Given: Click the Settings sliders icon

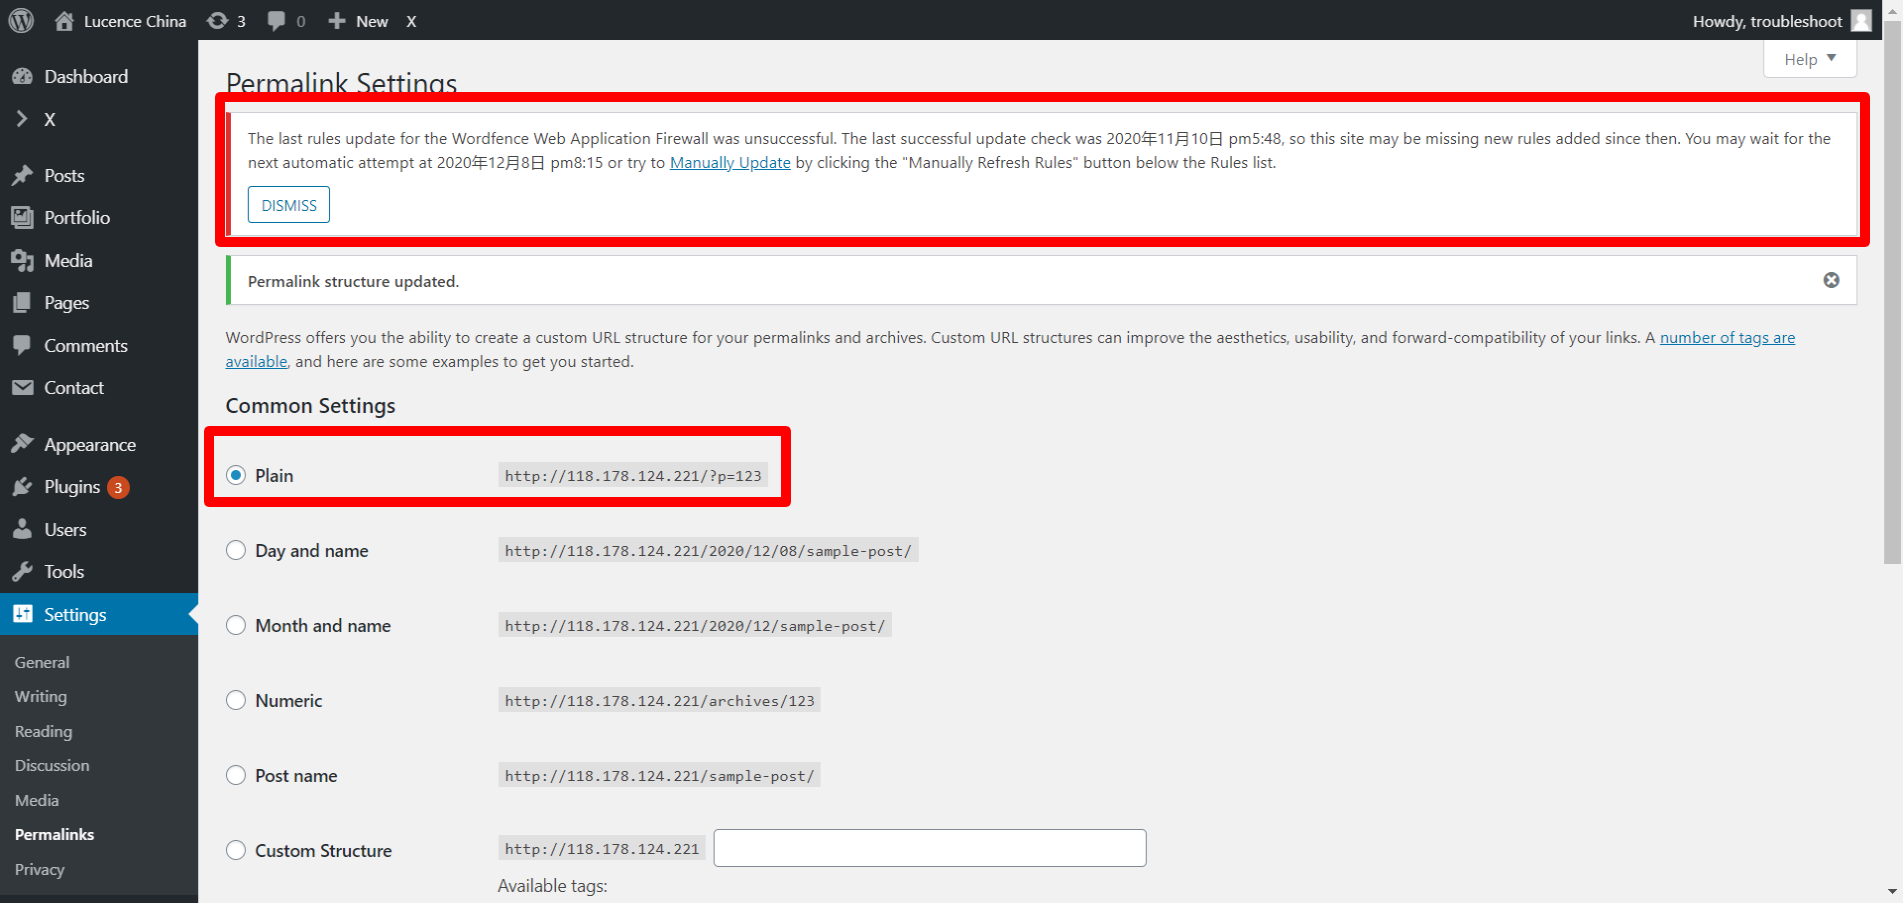Looking at the screenshot, I should [22, 614].
